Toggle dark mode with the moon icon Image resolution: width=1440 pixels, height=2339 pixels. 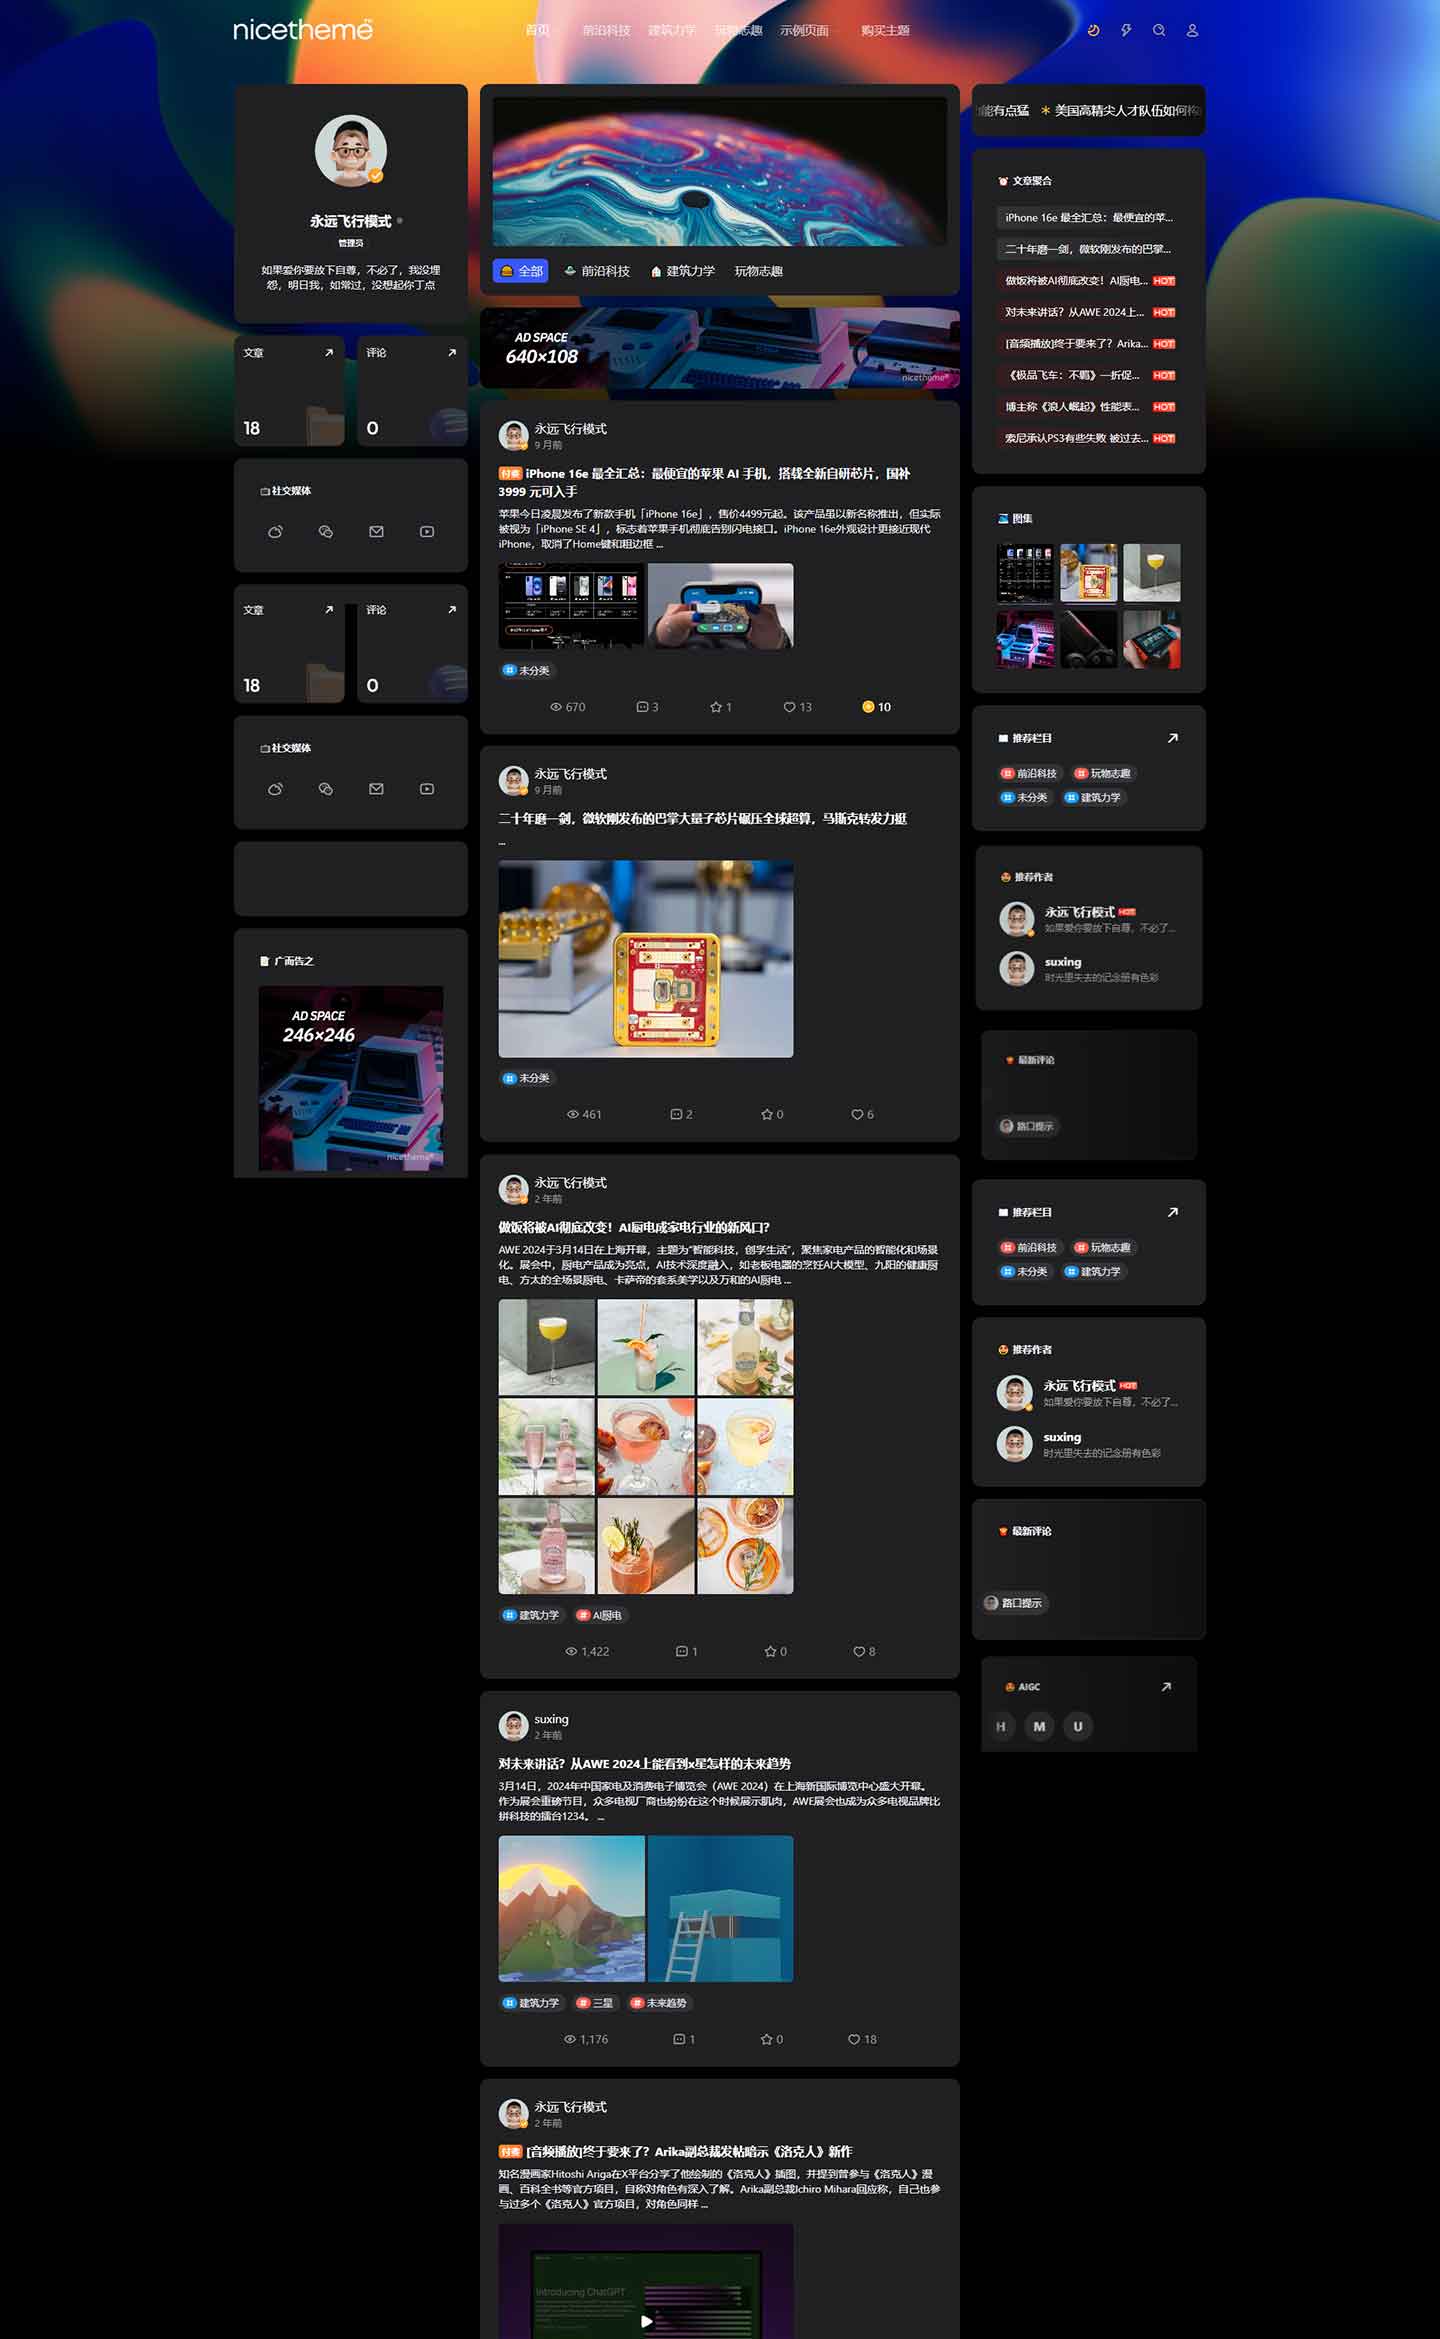click(1093, 31)
